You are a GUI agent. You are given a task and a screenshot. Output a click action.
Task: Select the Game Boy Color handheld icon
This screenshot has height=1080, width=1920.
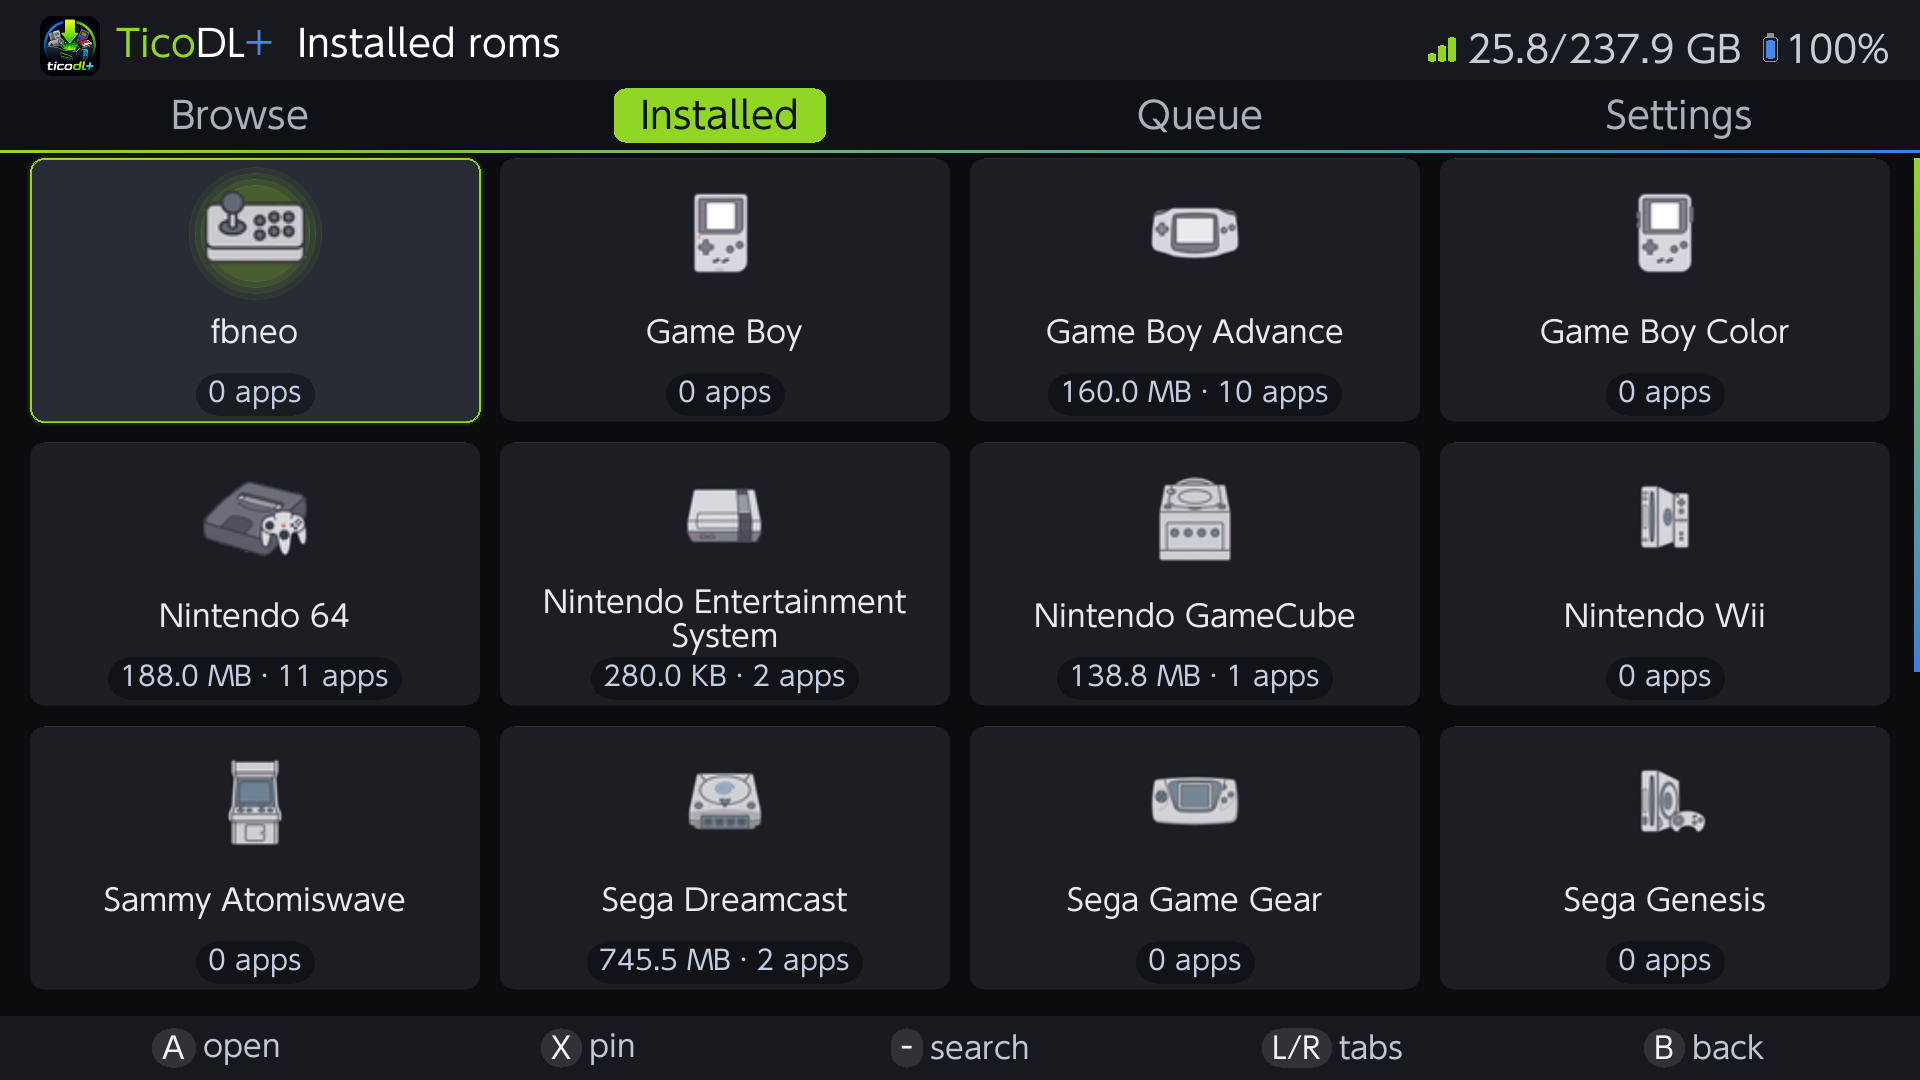(1665, 233)
